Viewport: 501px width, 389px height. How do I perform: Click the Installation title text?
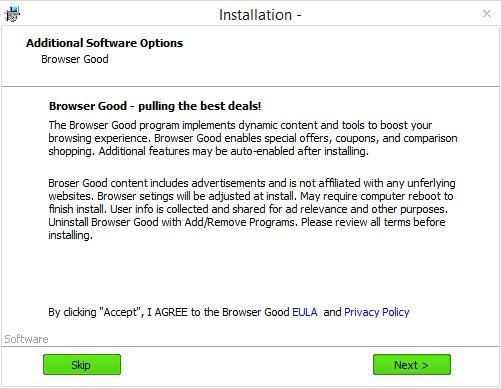[260, 15]
